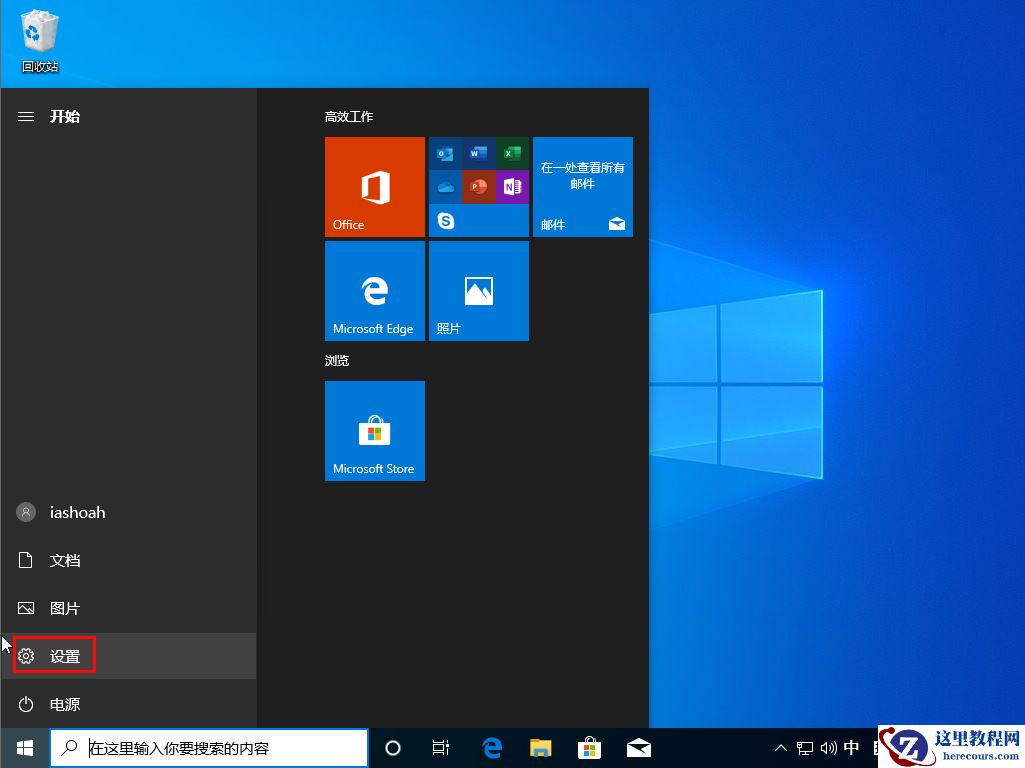Launch Excel from the tile group

pyautogui.click(x=512, y=153)
